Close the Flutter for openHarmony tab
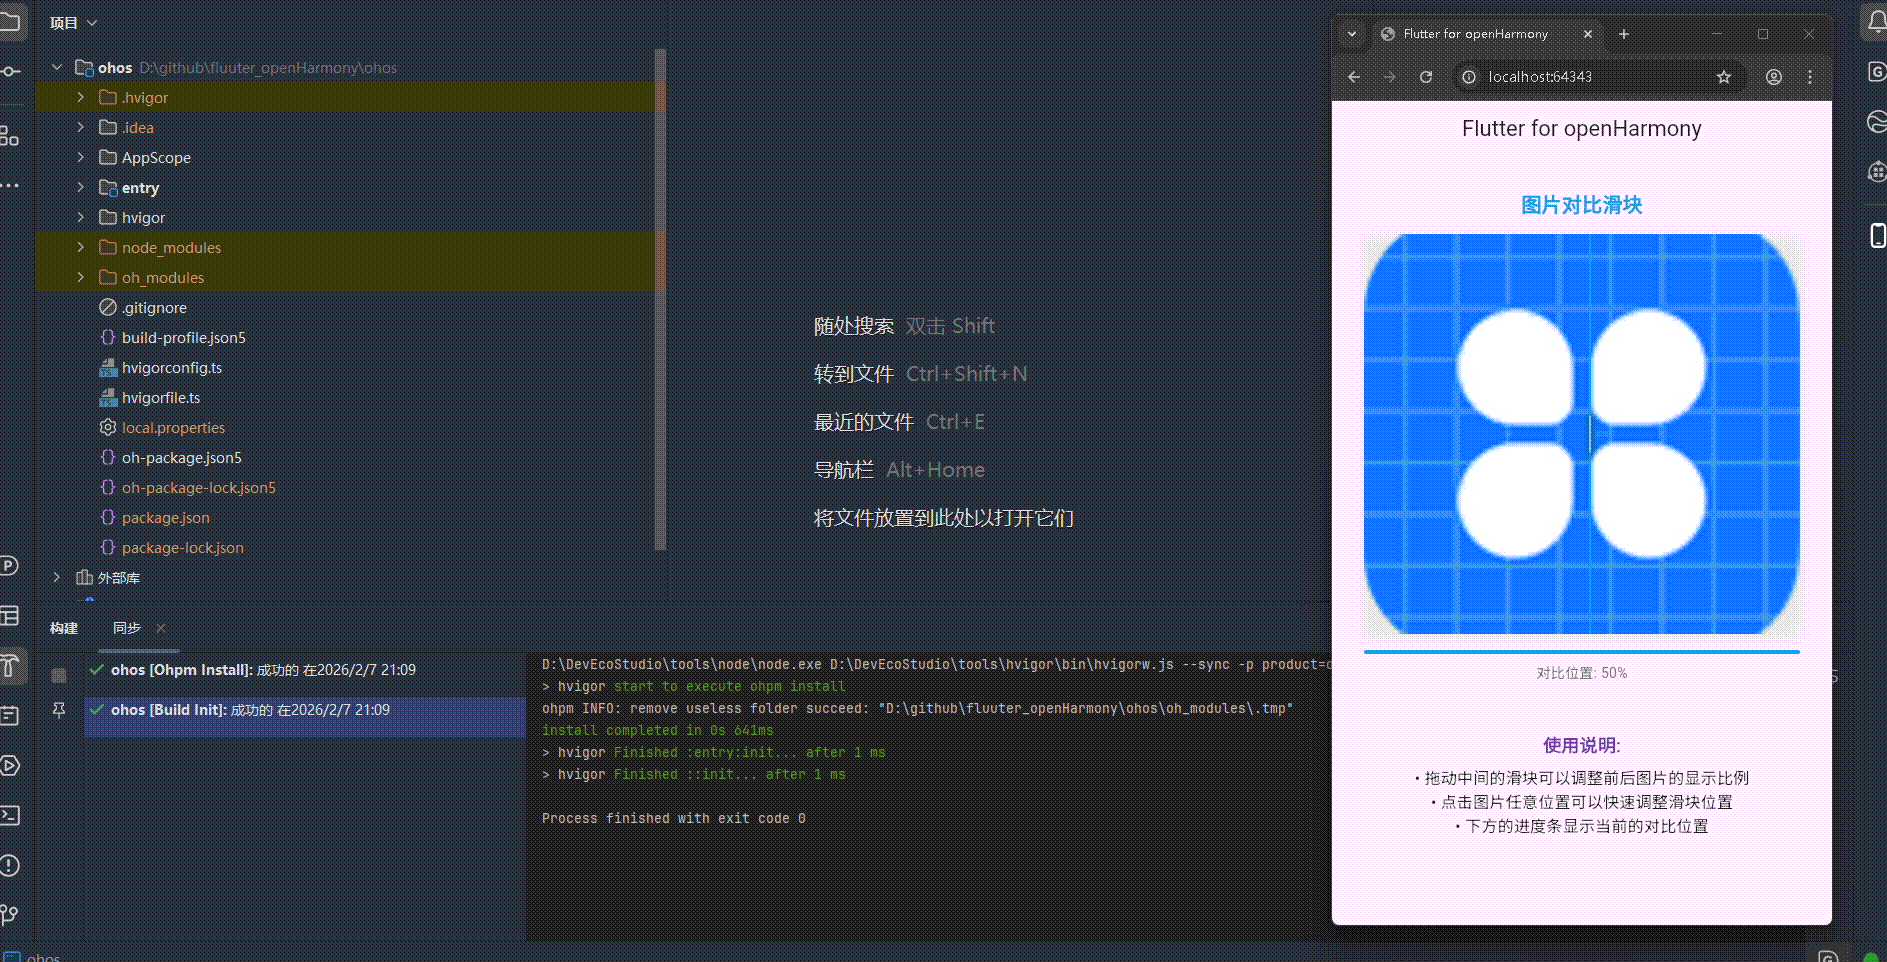 (x=1588, y=34)
